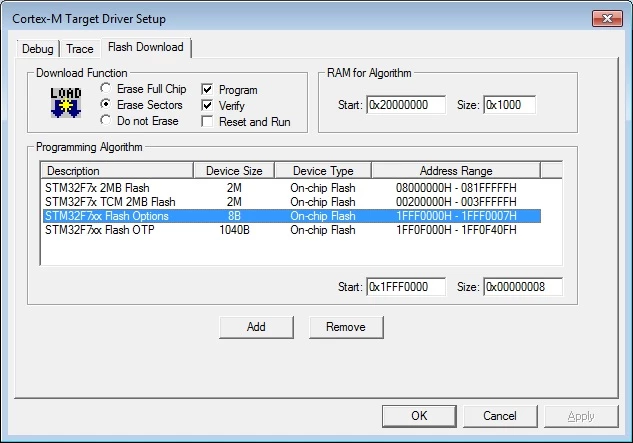This screenshot has width=633, height=443.
Task: Click the LOAD download icon
Action: coord(66,102)
